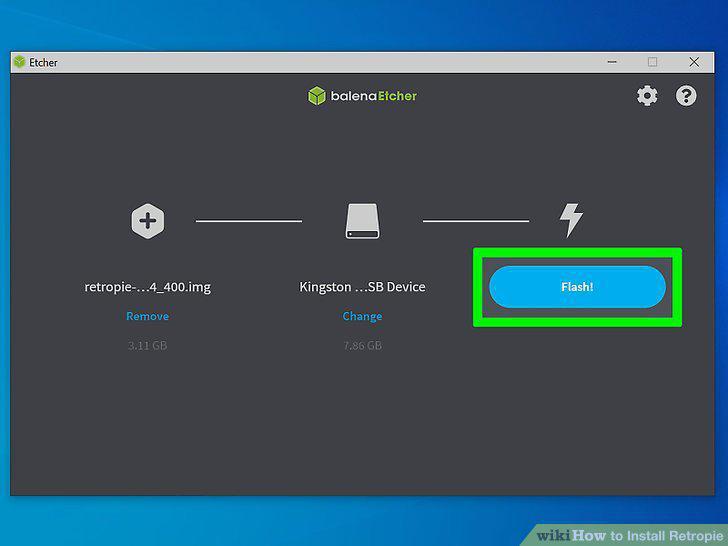
Task: Click the Kingston …SB Device label
Action: point(363,287)
